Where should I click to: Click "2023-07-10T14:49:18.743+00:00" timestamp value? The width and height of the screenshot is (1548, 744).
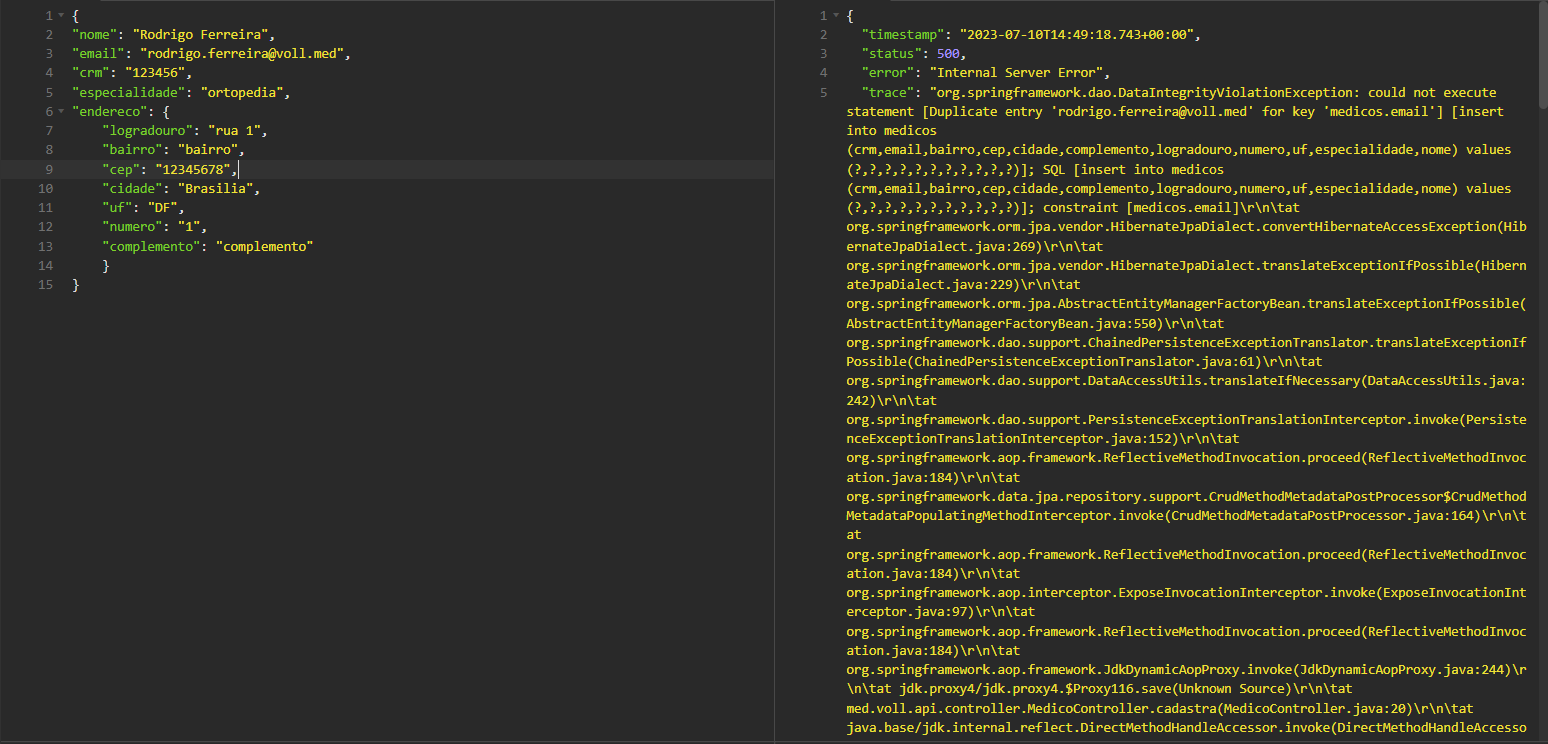[x=1079, y=35]
